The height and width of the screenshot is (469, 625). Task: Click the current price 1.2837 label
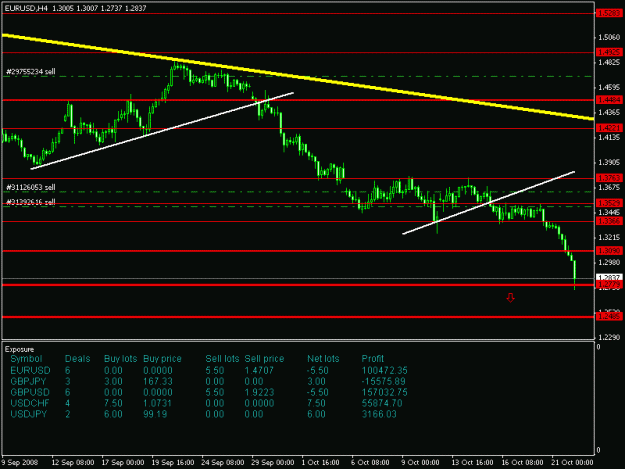[x=609, y=277]
